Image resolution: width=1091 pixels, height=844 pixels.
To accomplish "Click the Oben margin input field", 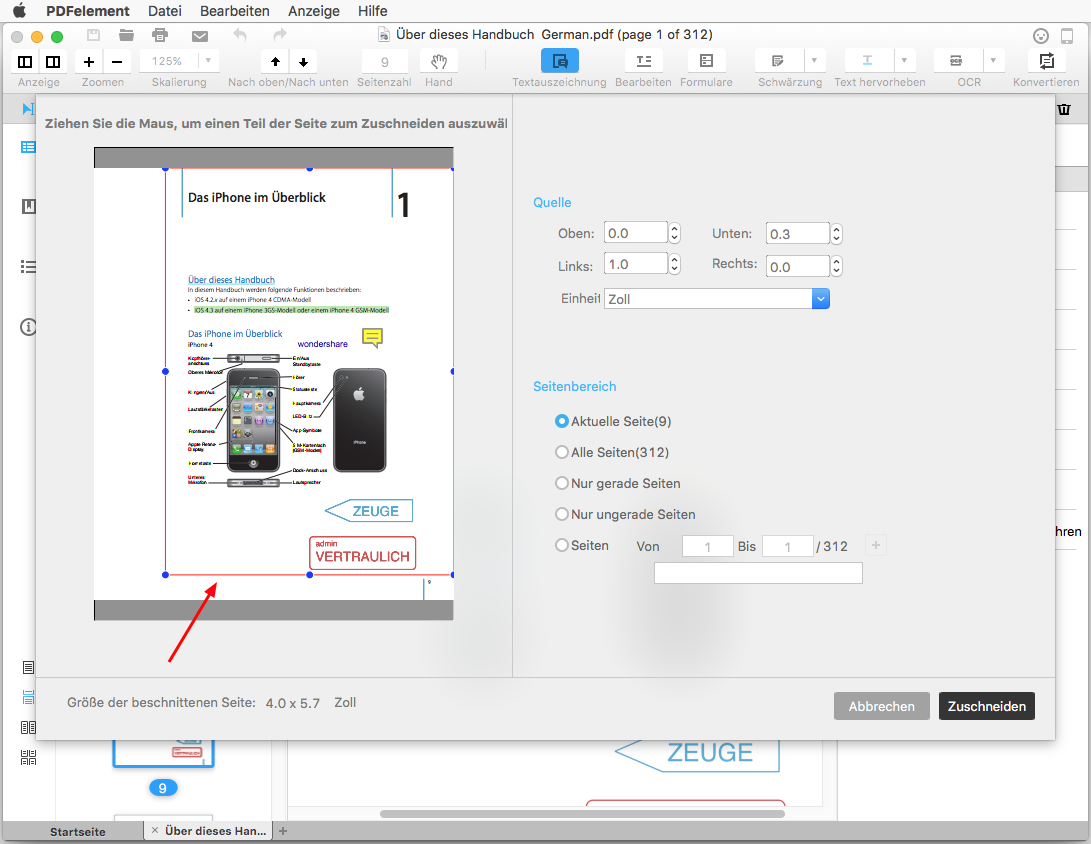I will pos(636,233).
